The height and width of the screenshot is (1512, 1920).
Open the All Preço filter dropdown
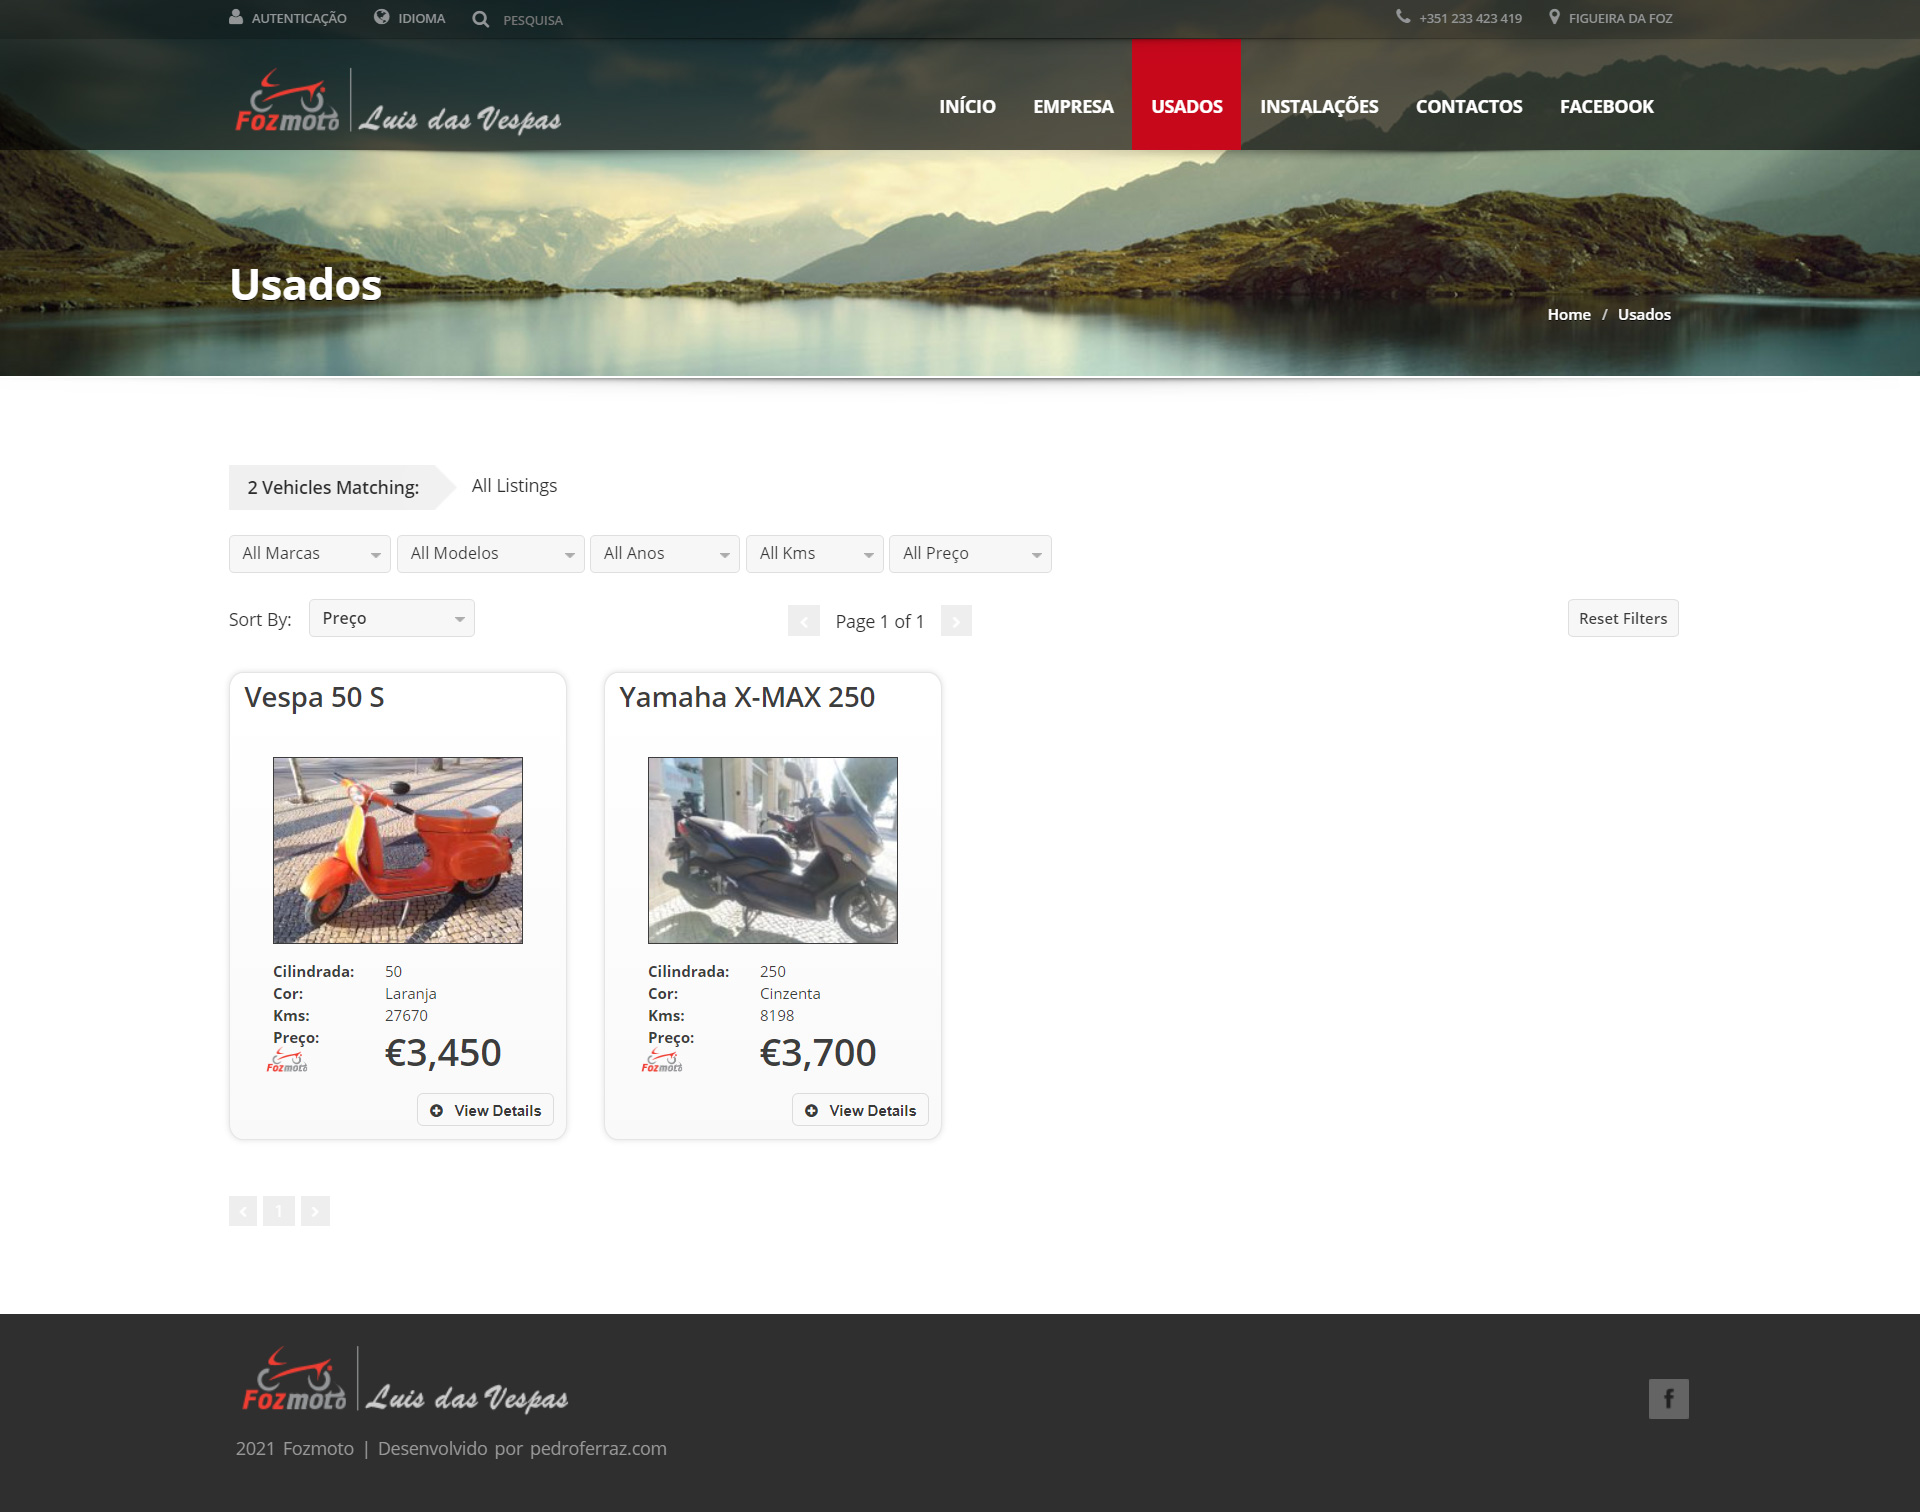[970, 554]
